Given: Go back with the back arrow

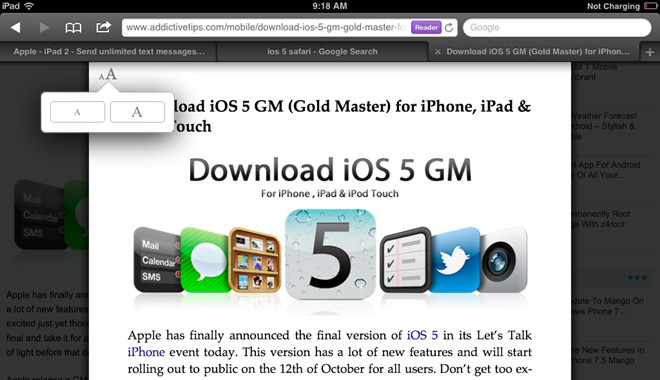Looking at the screenshot, I should [16, 28].
